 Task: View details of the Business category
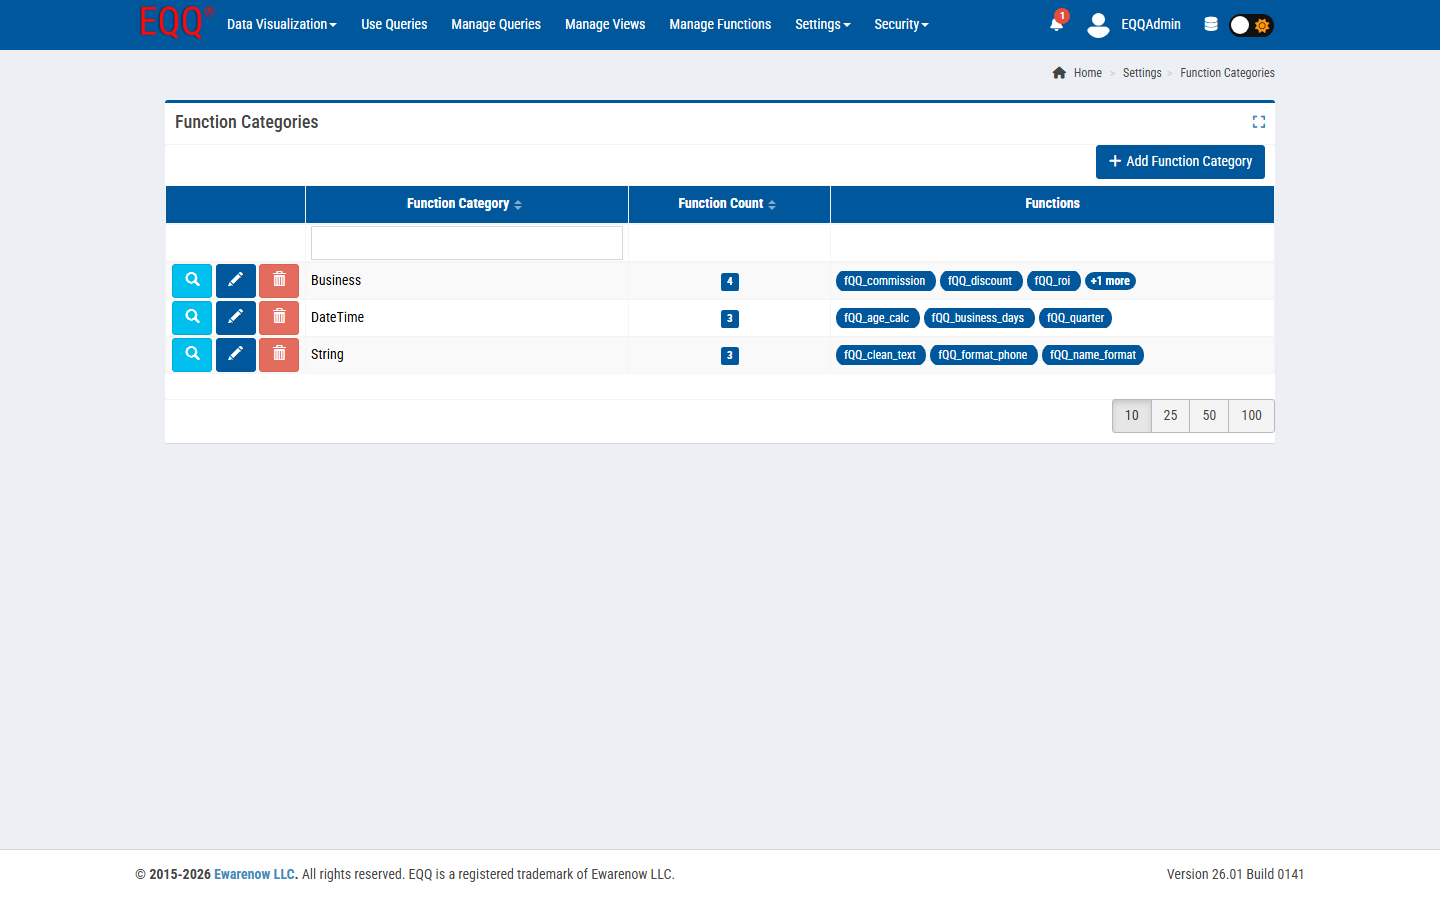(192, 281)
